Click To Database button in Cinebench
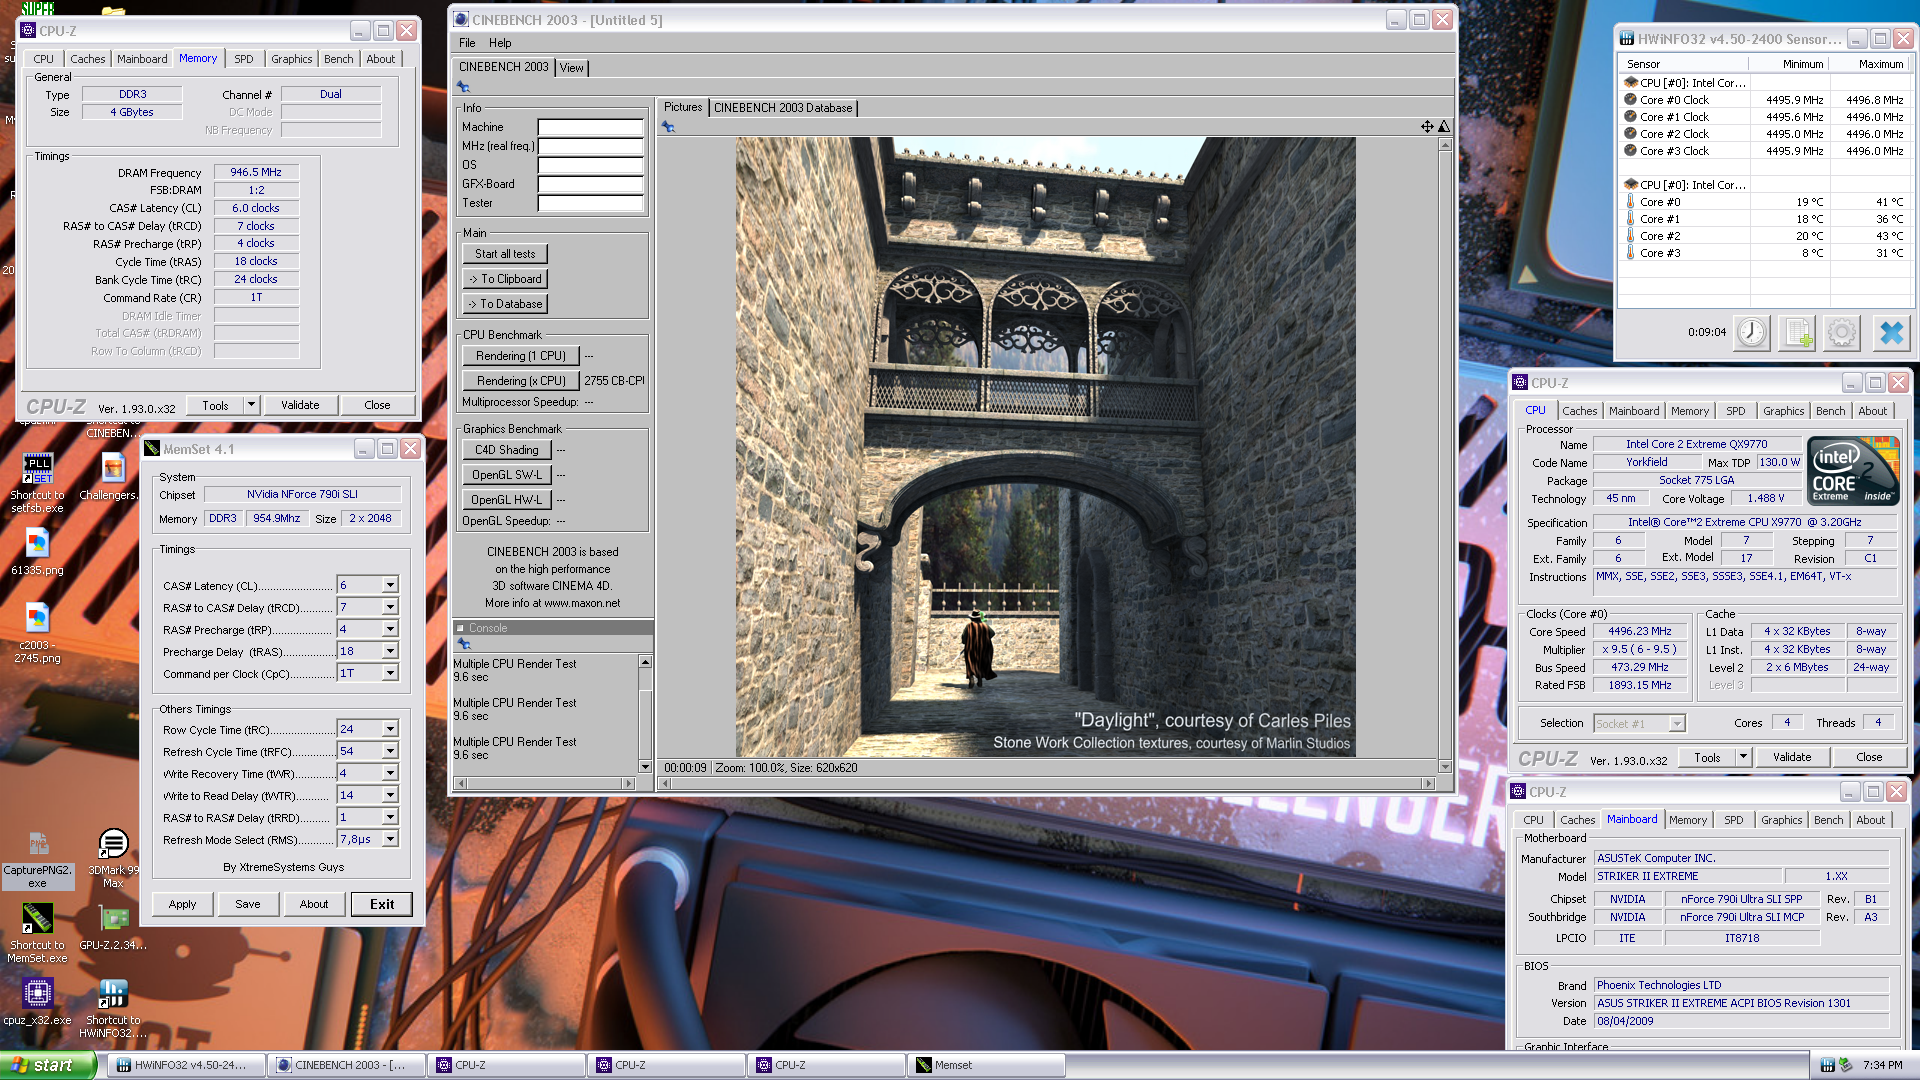 click(505, 304)
